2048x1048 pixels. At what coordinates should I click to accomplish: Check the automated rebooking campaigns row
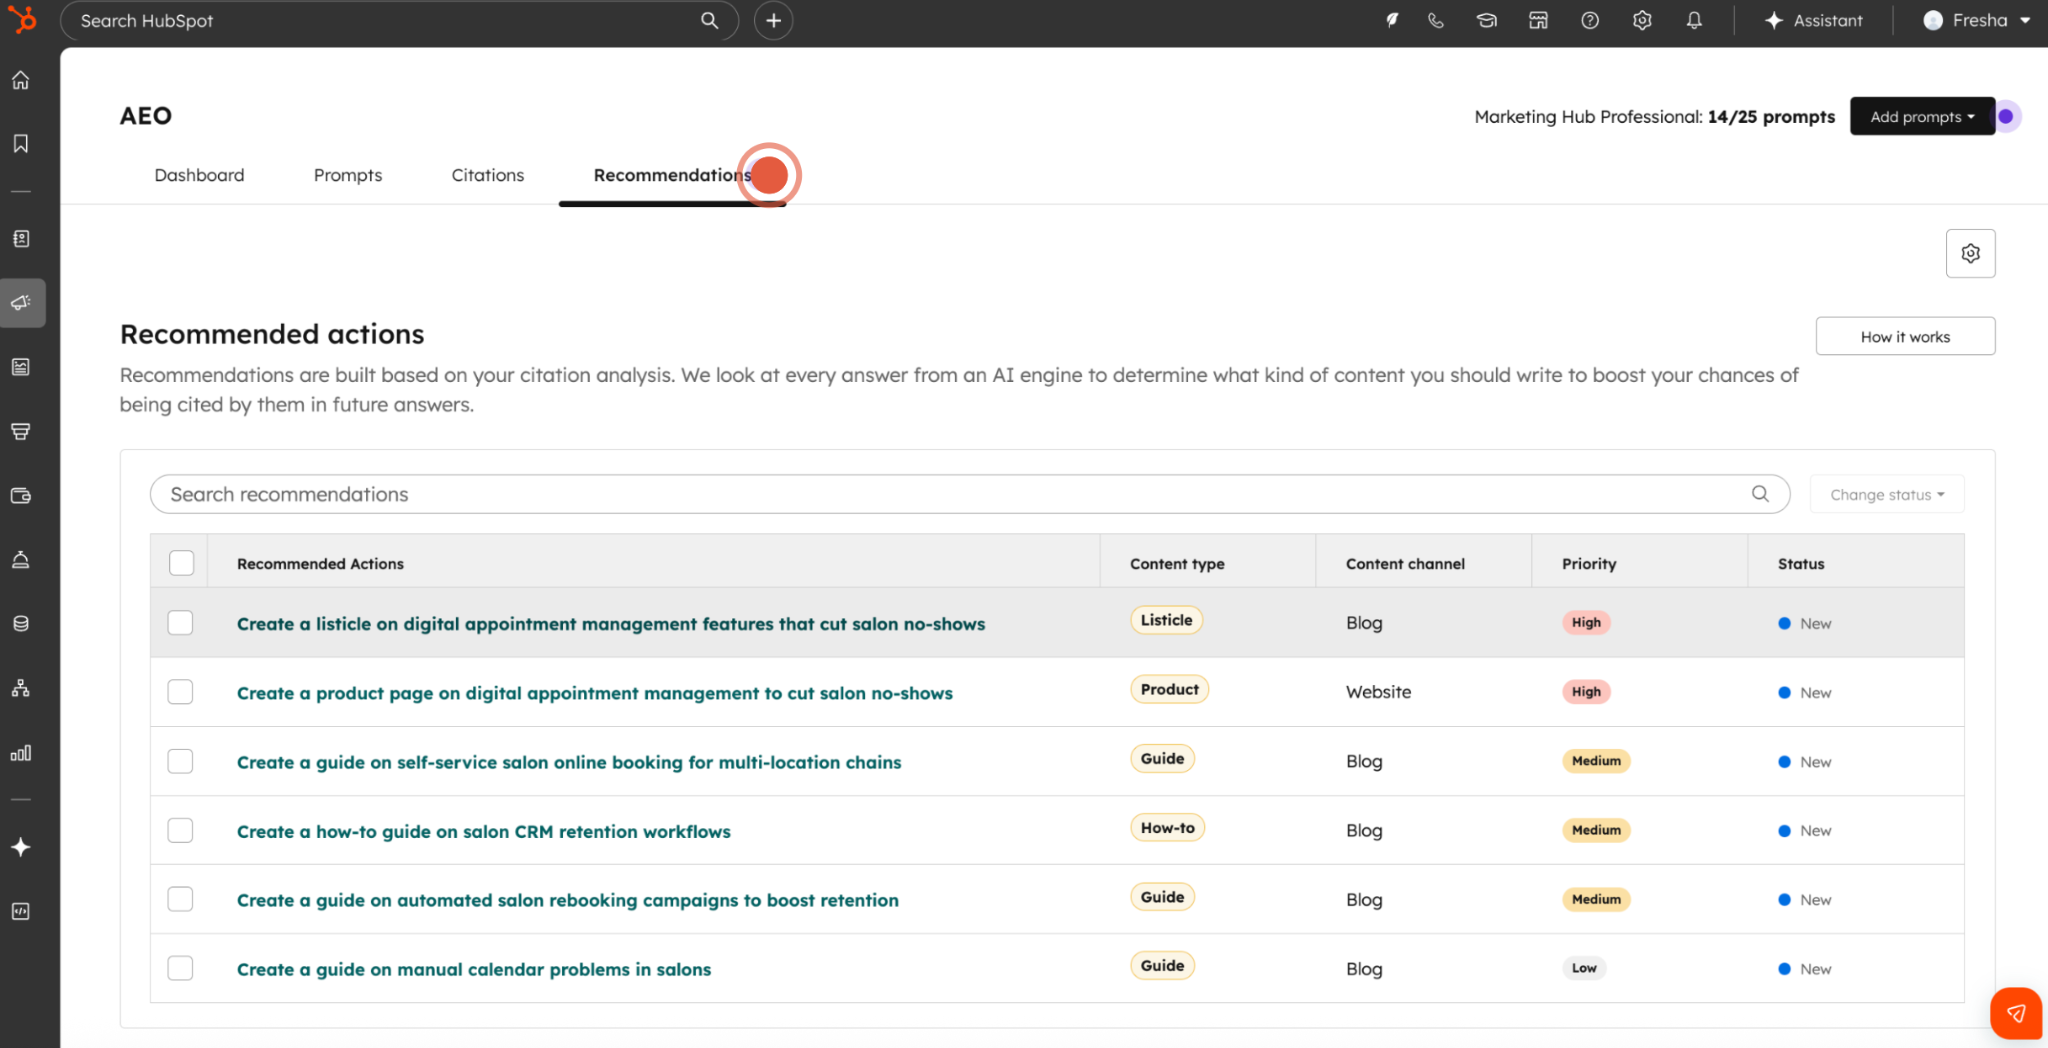coord(180,899)
